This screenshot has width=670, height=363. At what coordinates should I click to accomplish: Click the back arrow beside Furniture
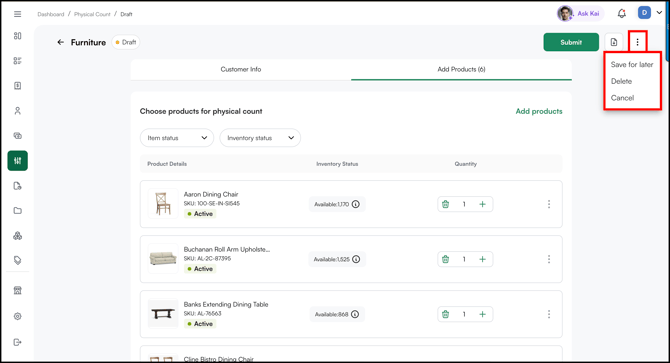point(61,42)
